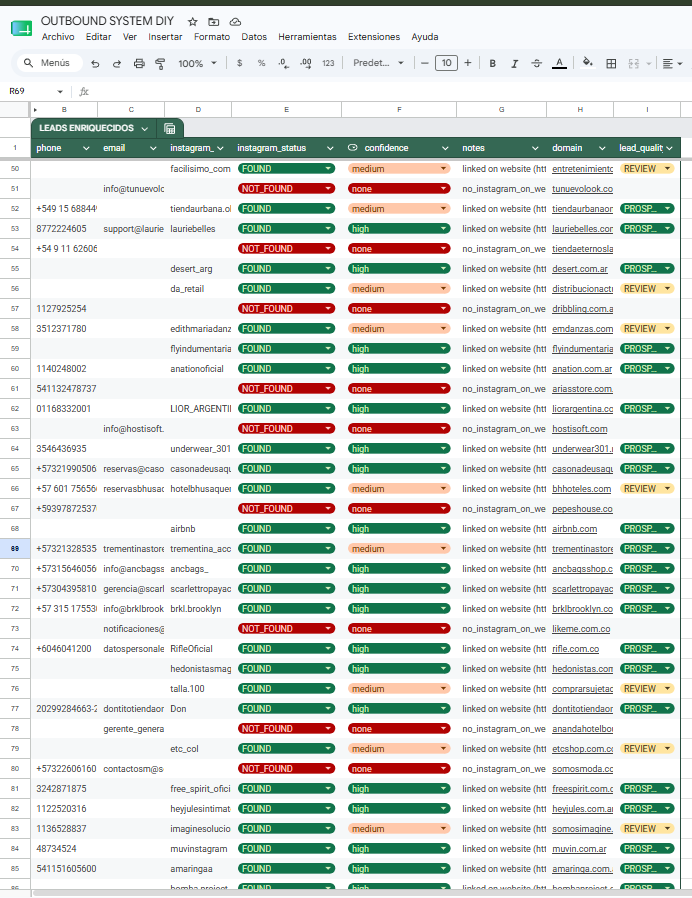The image size is (692, 898).
Task: Open the notes column dropdown
Action: [535, 148]
